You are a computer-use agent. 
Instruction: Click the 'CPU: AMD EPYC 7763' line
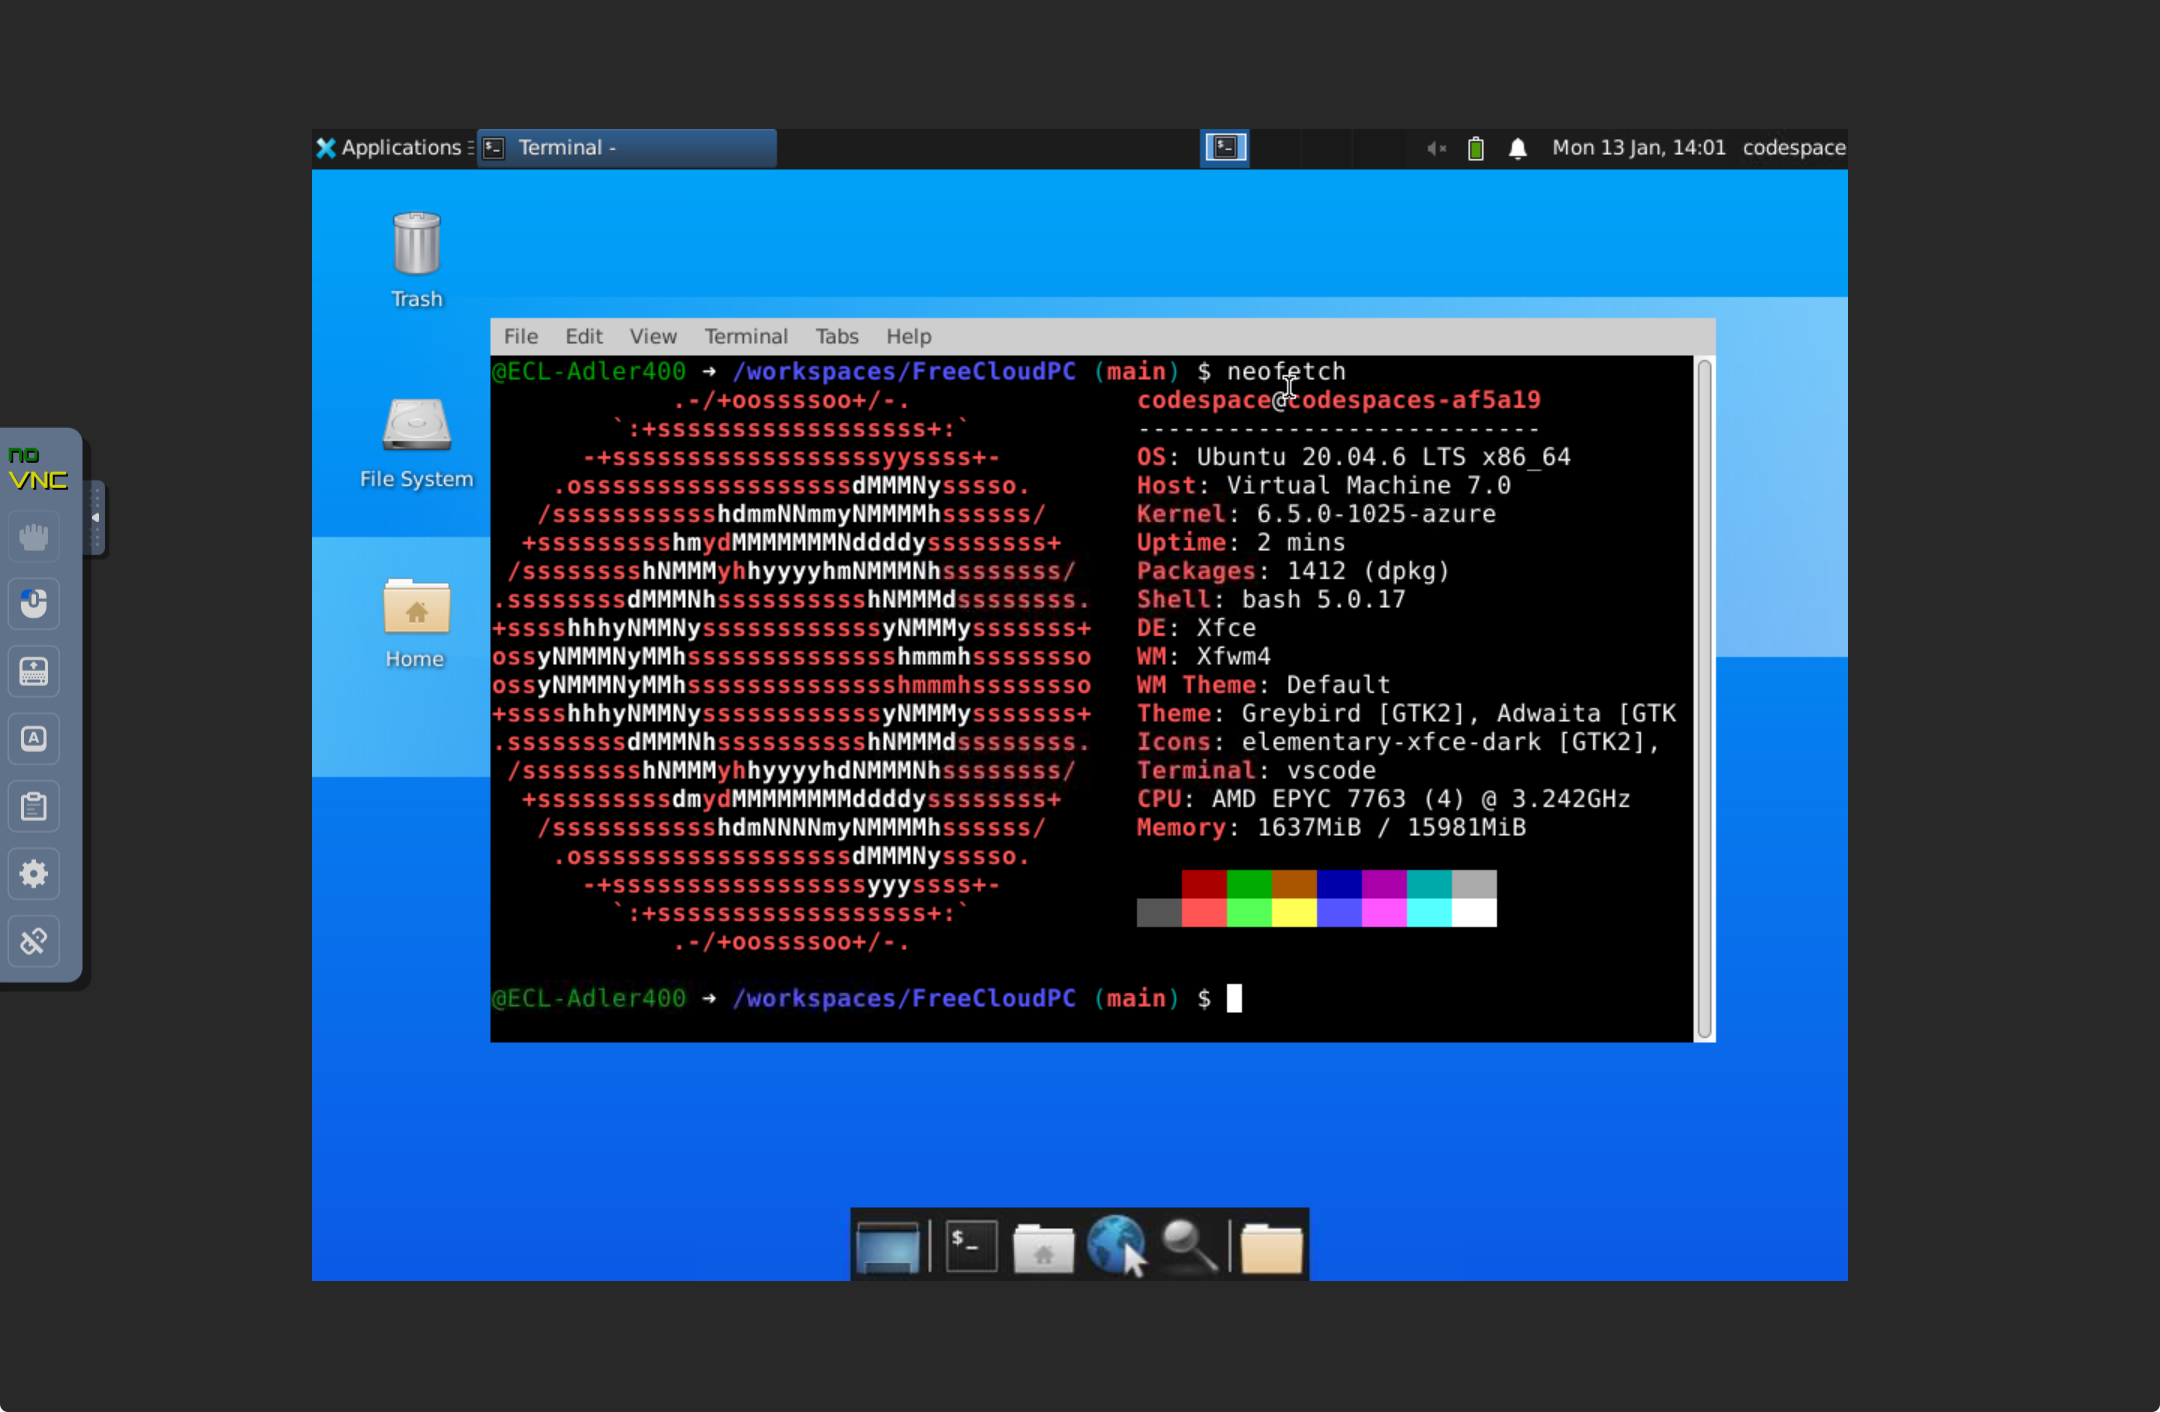click(x=1384, y=799)
